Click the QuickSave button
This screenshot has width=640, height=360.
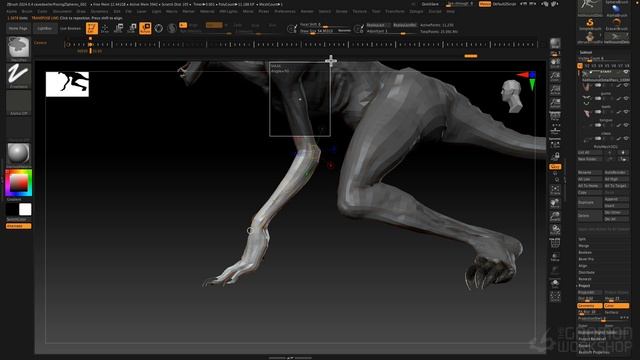(x=430, y=4)
